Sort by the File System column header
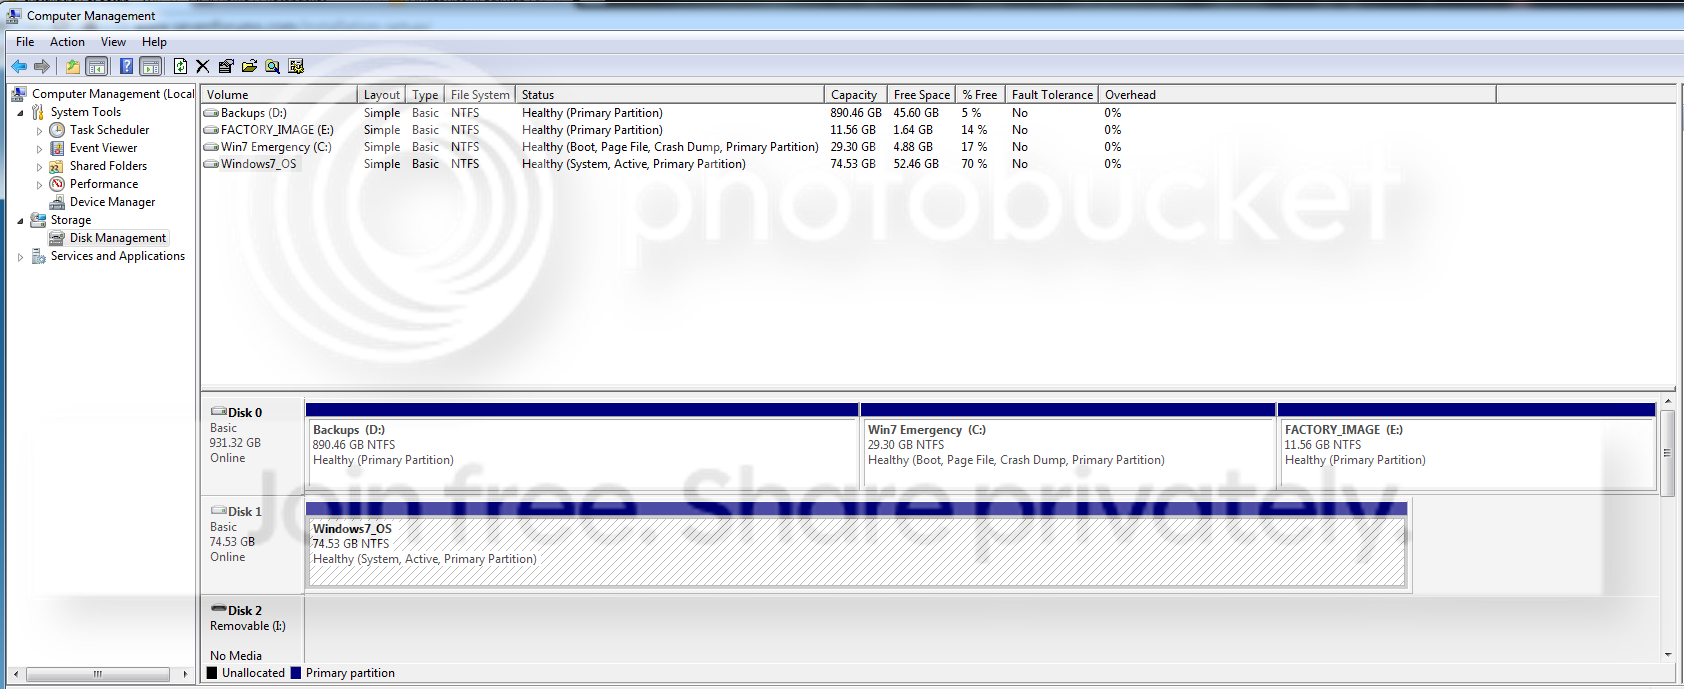1684x689 pixels. click(x=480, y=95)
